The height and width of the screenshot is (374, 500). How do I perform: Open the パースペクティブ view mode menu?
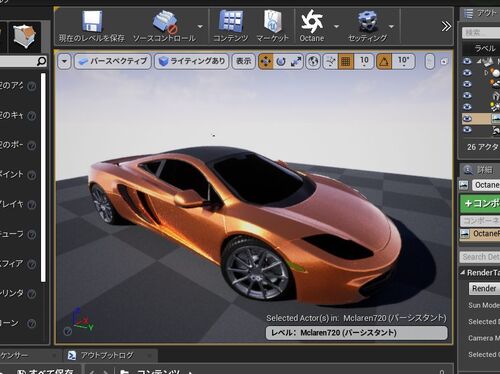pos(113,61)
